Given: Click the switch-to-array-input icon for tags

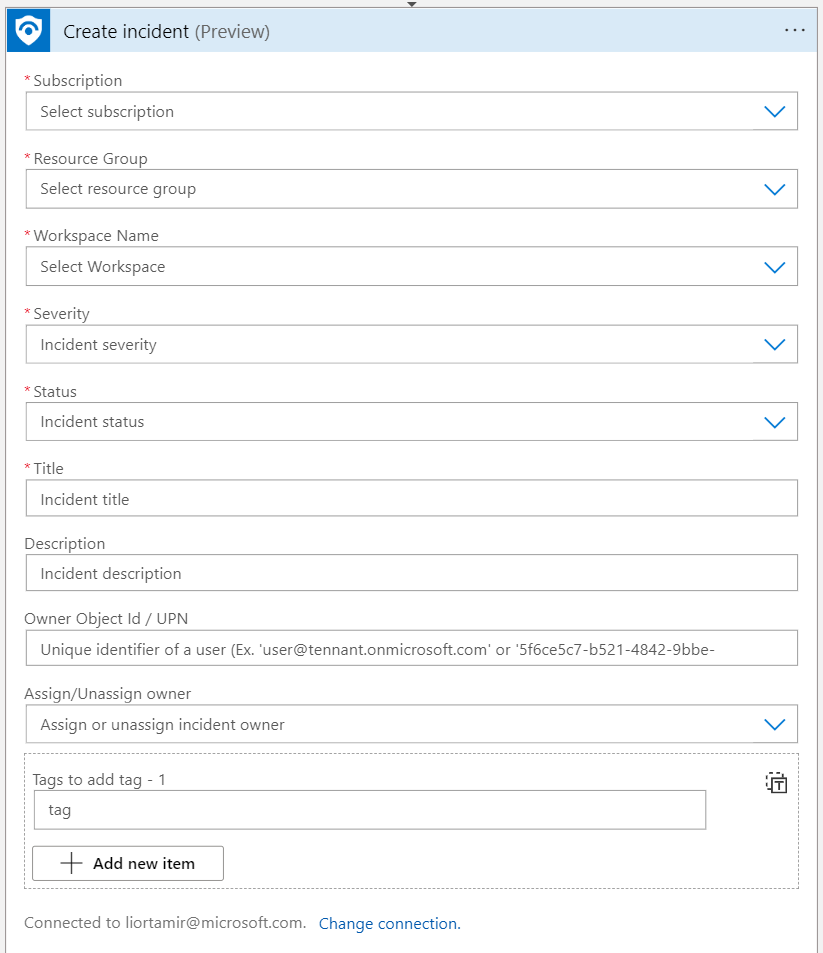Looking at the screenshot, I should tap(776, 783).
